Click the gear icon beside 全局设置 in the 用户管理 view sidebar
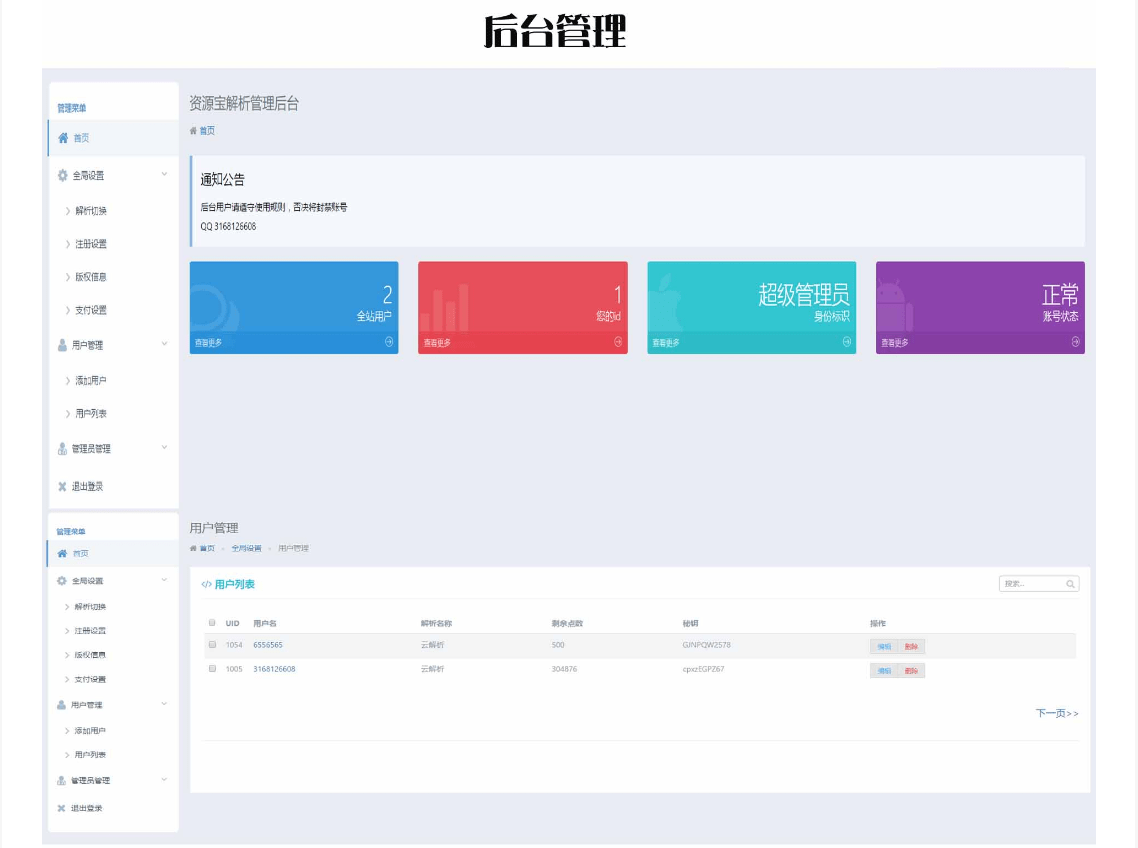This screenshot has height=848, width=1138. pos(62,581)
